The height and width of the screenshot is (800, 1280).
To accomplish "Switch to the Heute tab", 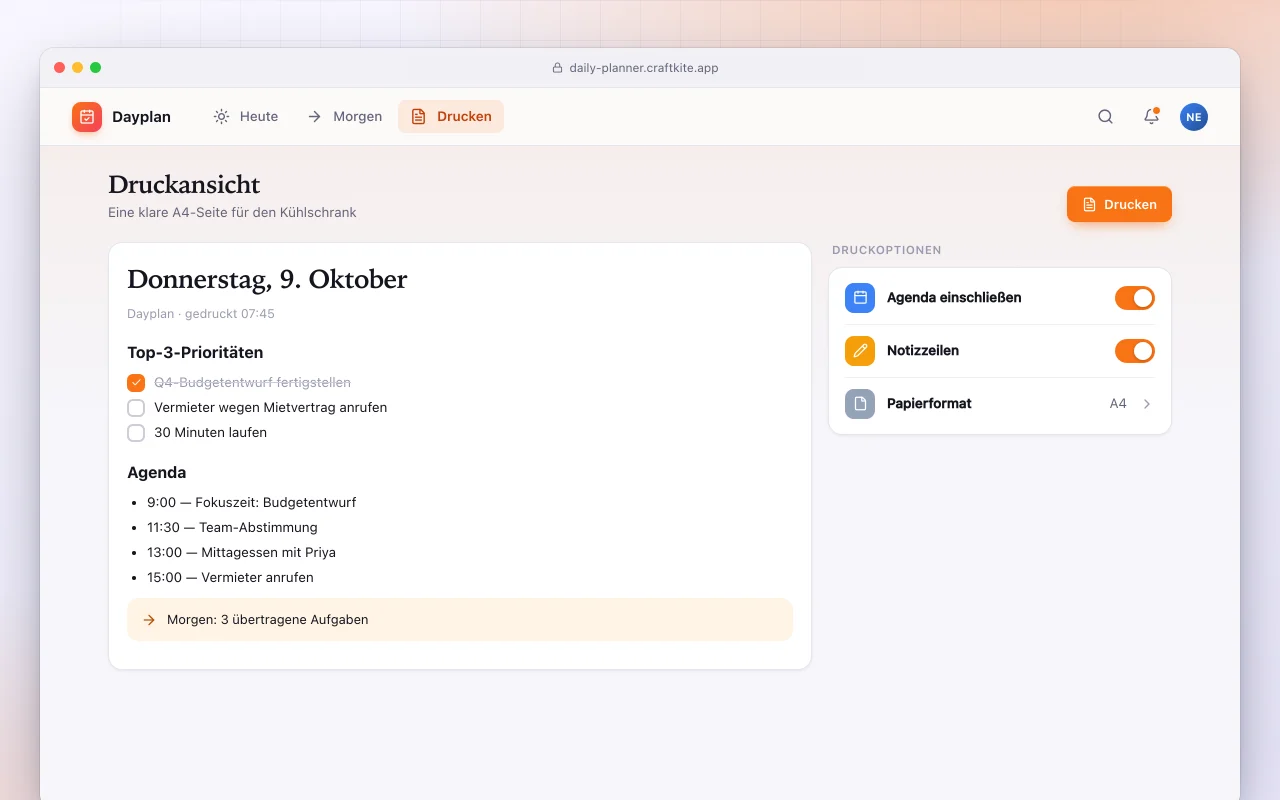I will 246,117.
